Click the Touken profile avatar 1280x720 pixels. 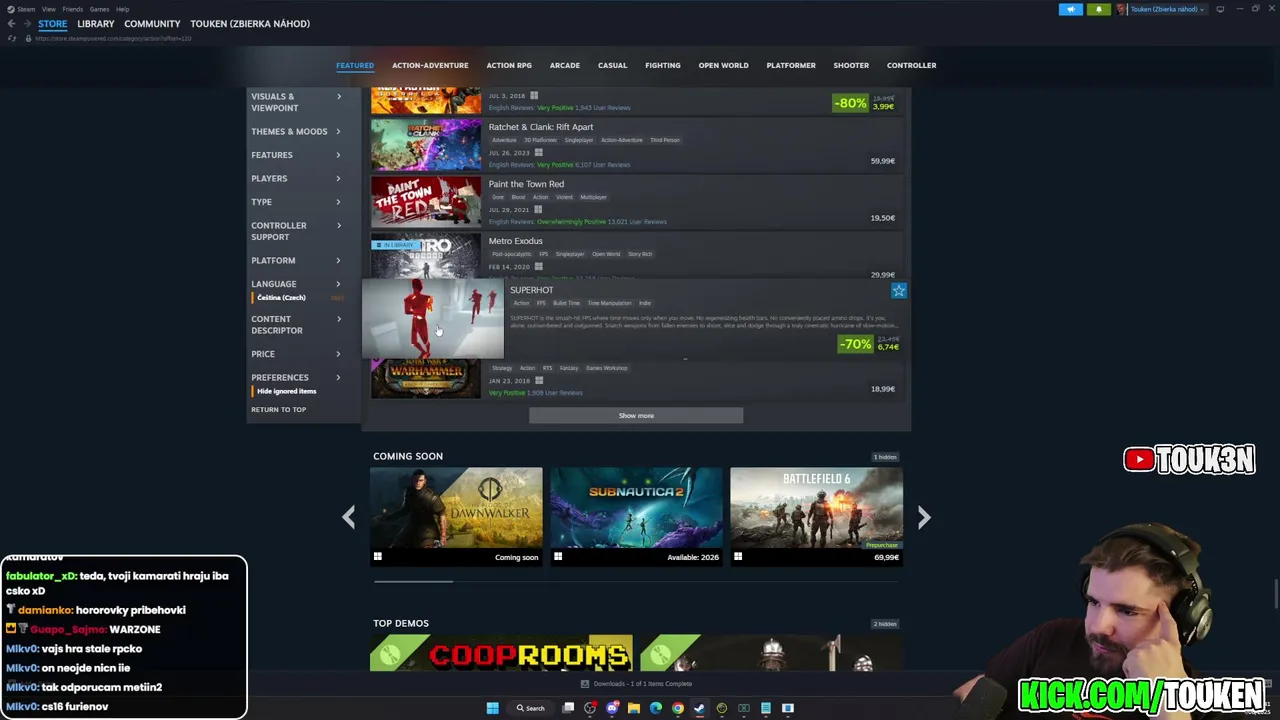point(1122,9)
